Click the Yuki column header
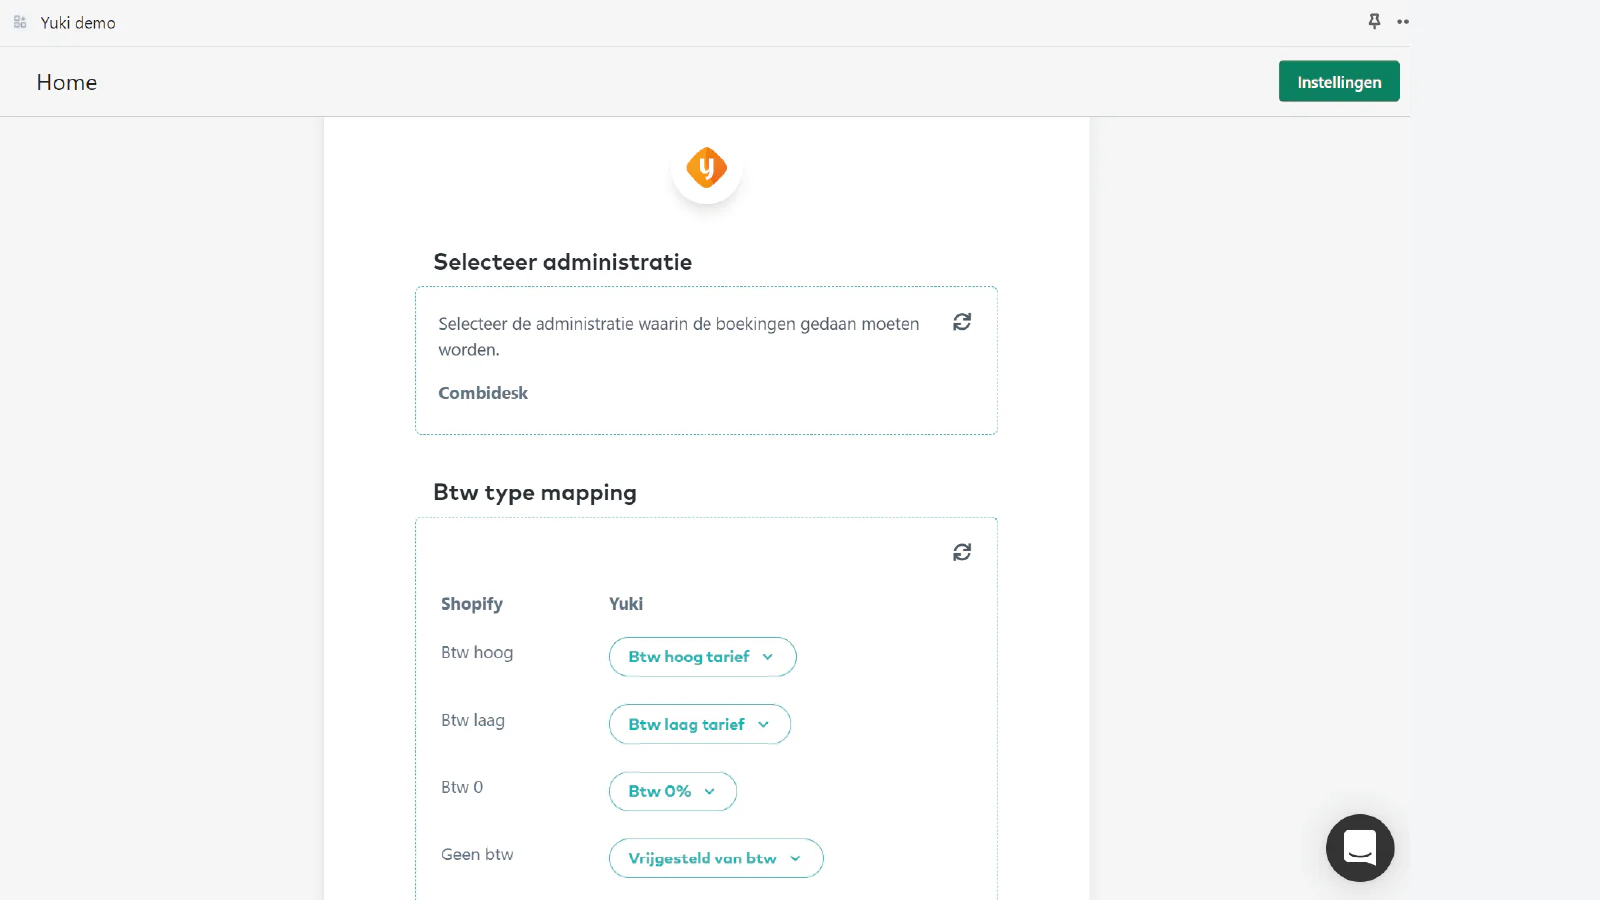Image resolution: width=1600 pixels, height=900 pixels. tap(626, 604)
